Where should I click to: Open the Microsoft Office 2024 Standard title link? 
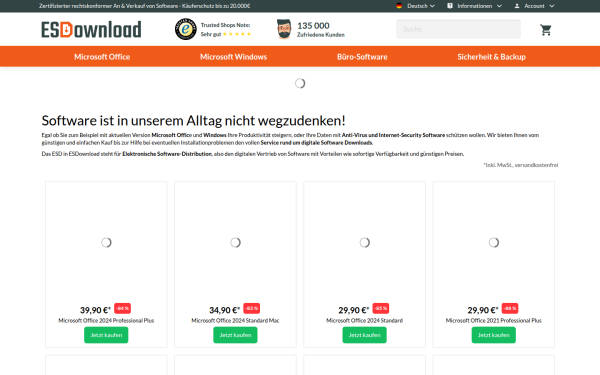coord(364,321)
